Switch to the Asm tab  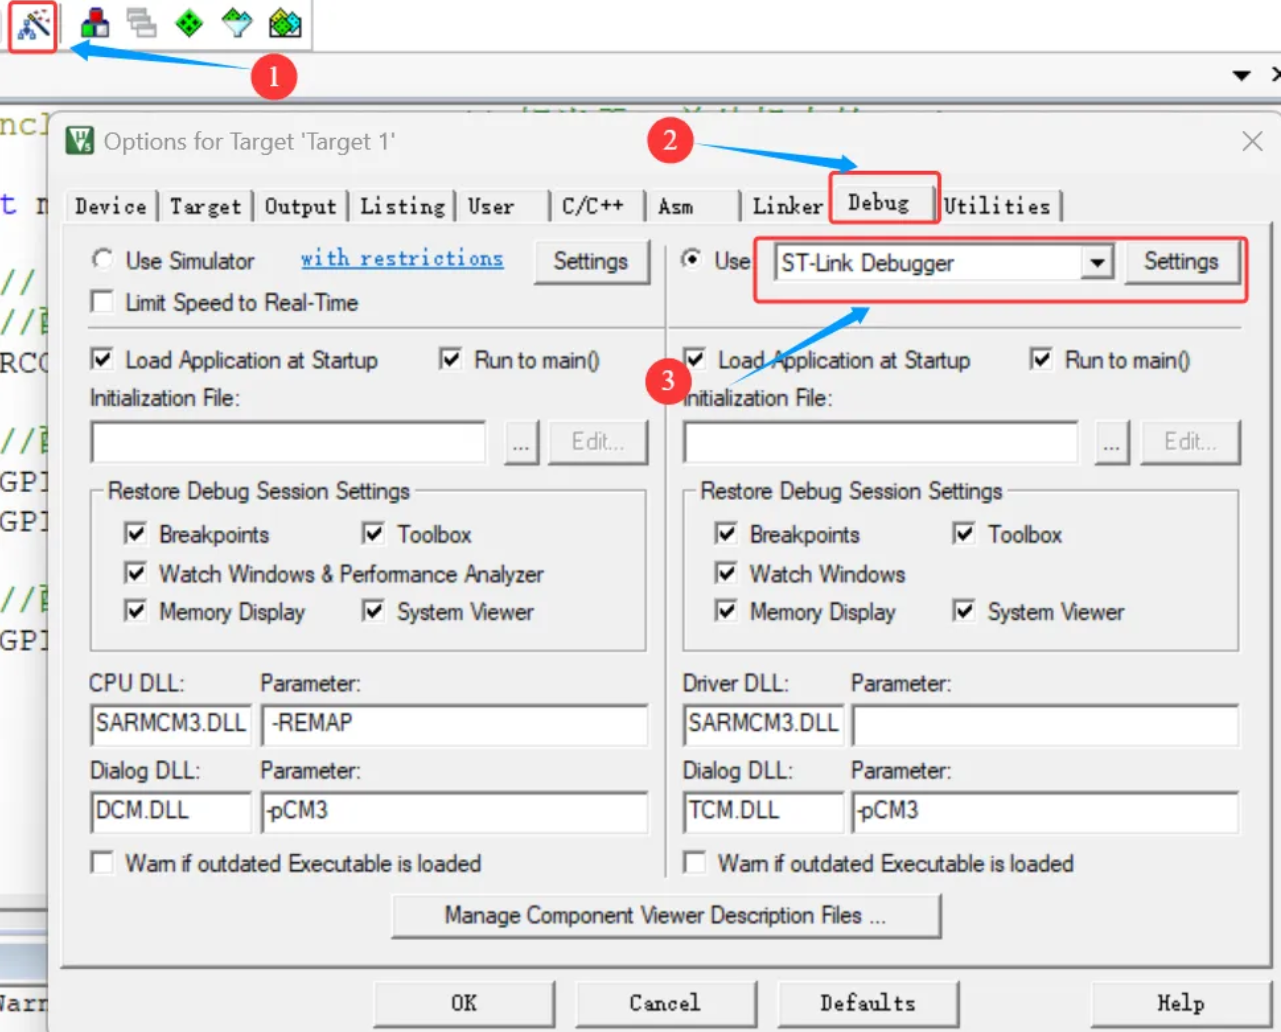point(676,206)
